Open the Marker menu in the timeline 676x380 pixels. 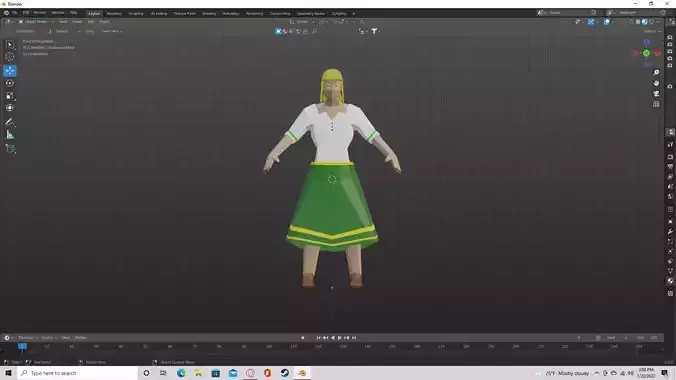[81, 338]
